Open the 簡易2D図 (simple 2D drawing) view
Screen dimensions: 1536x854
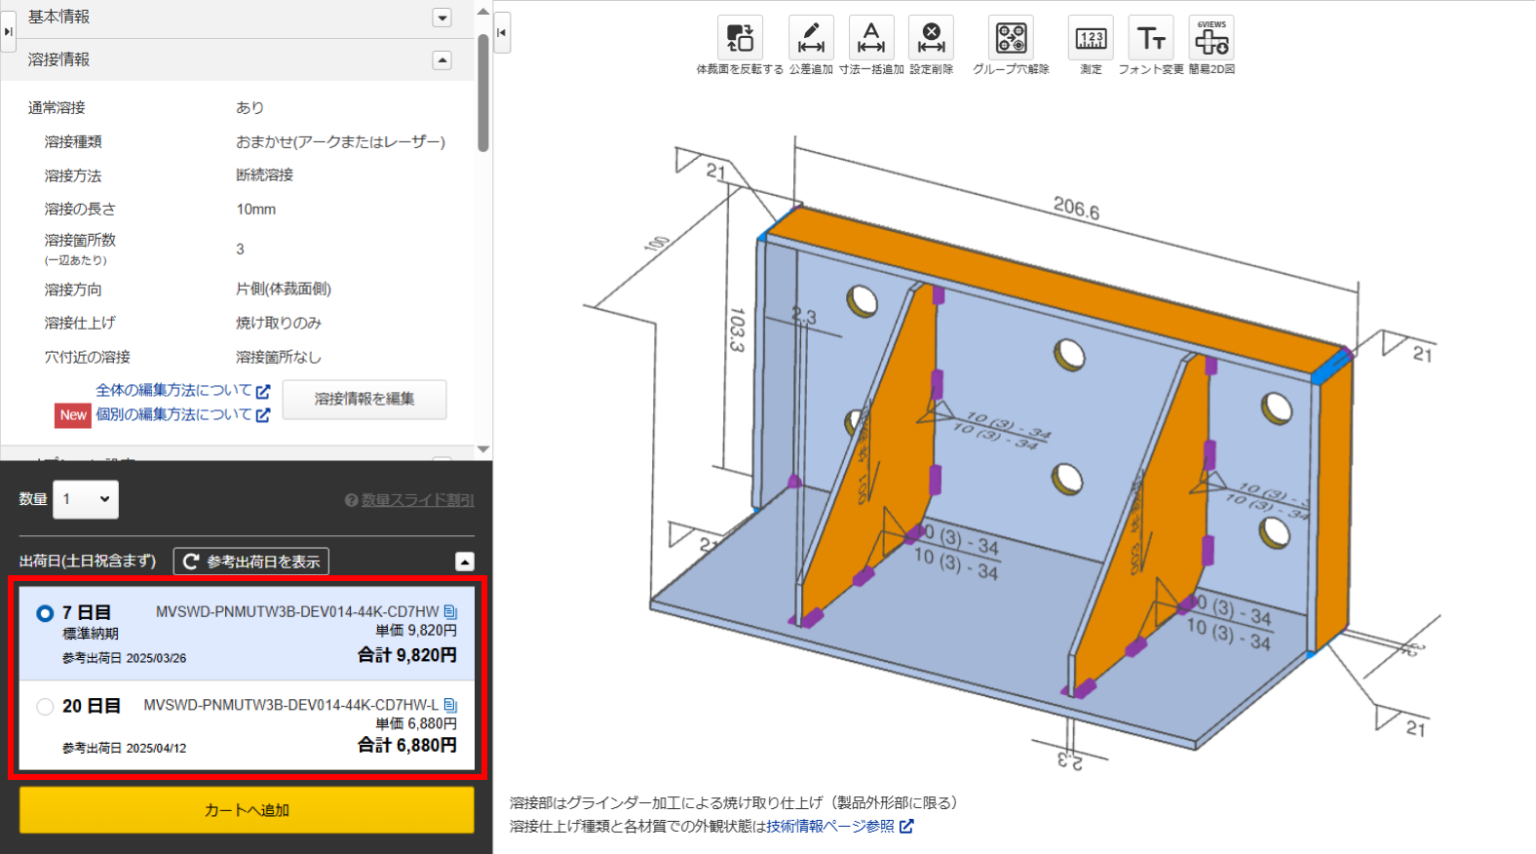1211,38
